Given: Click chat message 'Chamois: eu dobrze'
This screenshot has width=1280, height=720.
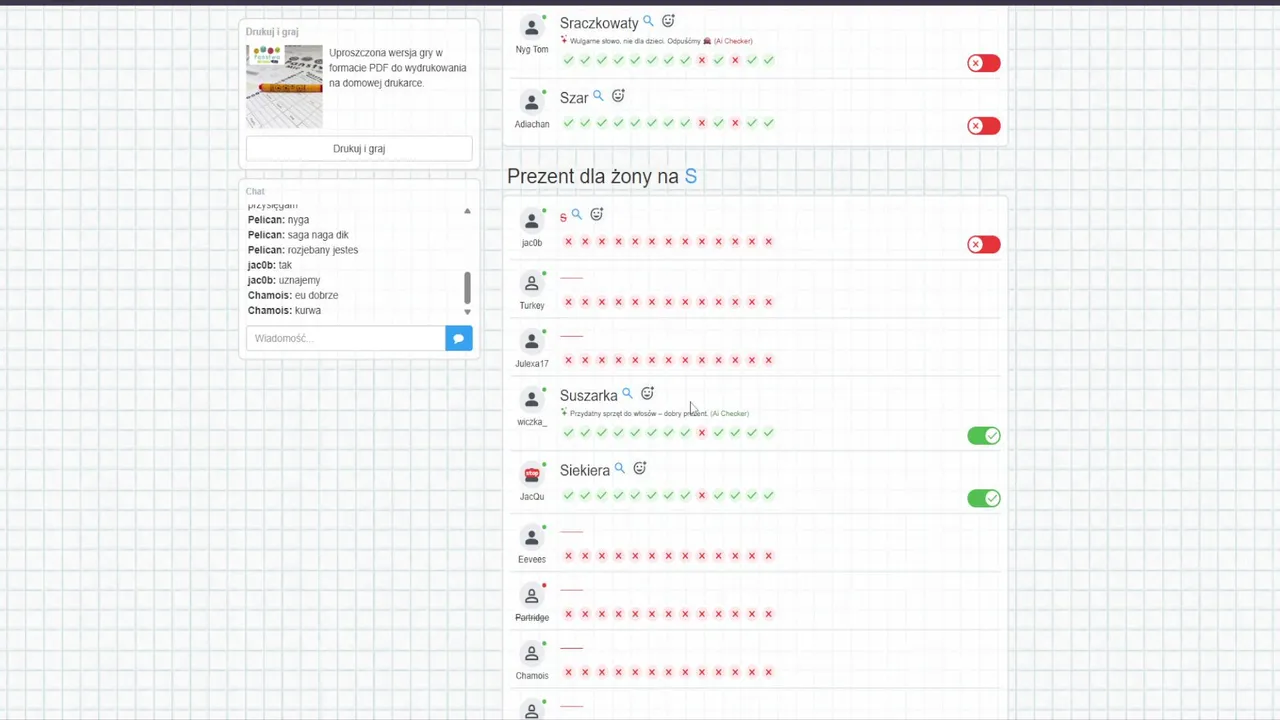Looking at the screenshot, I should coord(293,295).
